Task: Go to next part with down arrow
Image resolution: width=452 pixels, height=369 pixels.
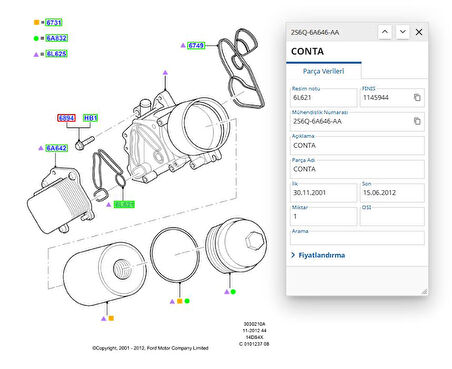Action: (403, 32)
